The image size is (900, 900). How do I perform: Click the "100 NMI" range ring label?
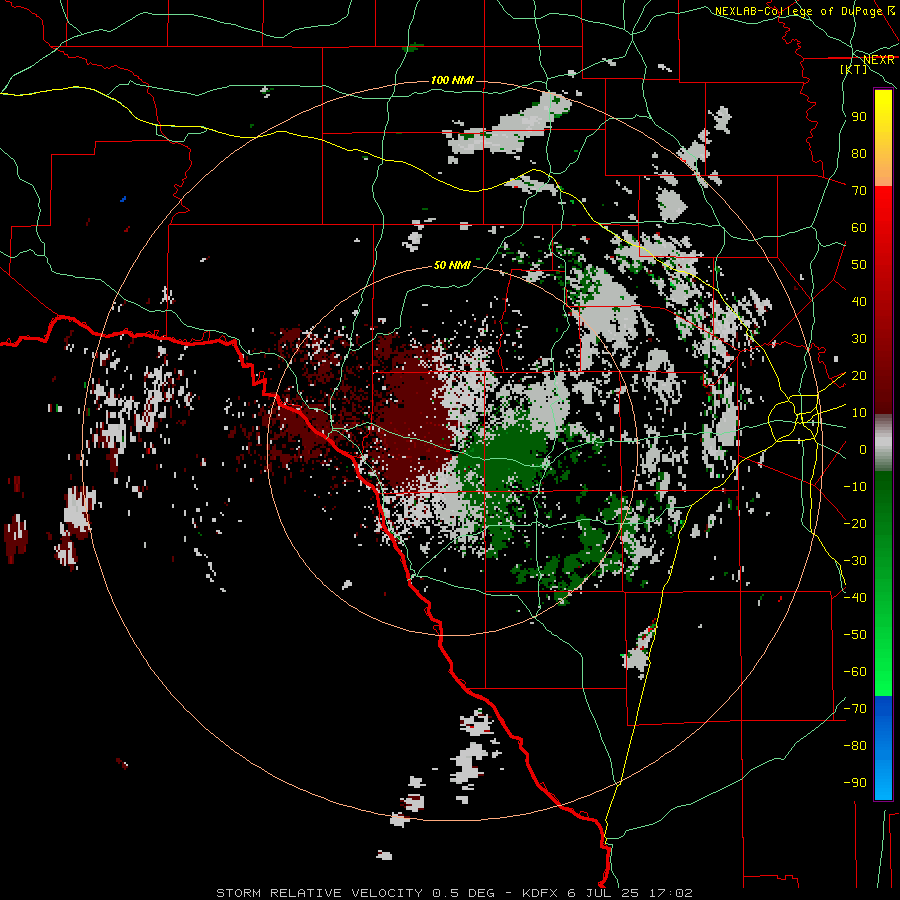coord(452,80)
